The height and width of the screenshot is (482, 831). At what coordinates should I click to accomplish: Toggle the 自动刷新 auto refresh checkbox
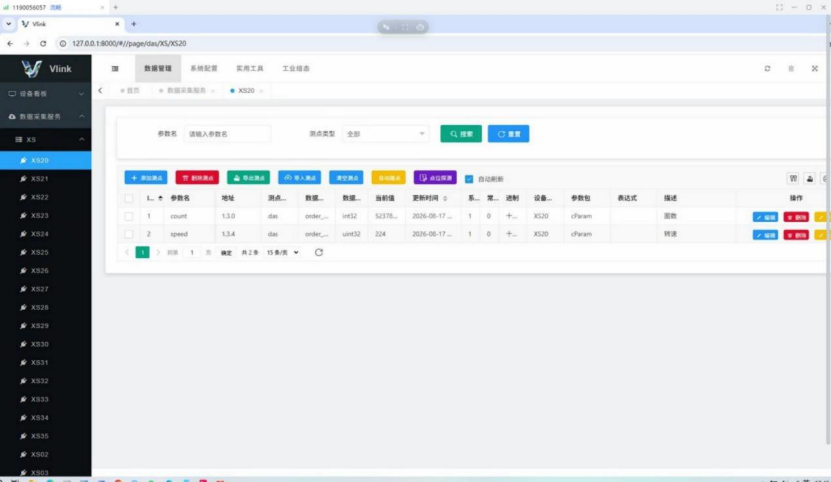469,179
